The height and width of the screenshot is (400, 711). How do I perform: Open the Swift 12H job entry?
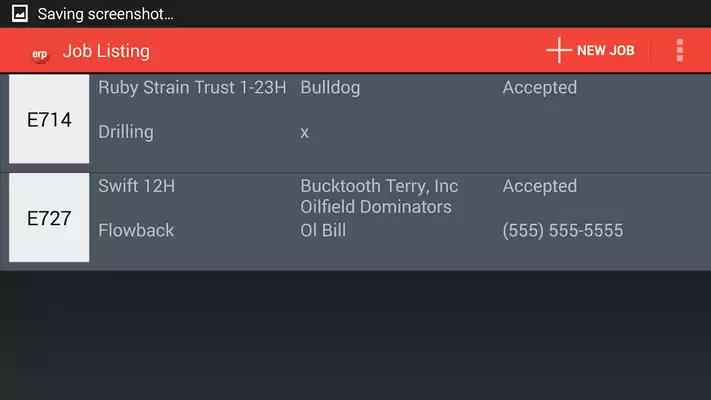pos(136,186)
